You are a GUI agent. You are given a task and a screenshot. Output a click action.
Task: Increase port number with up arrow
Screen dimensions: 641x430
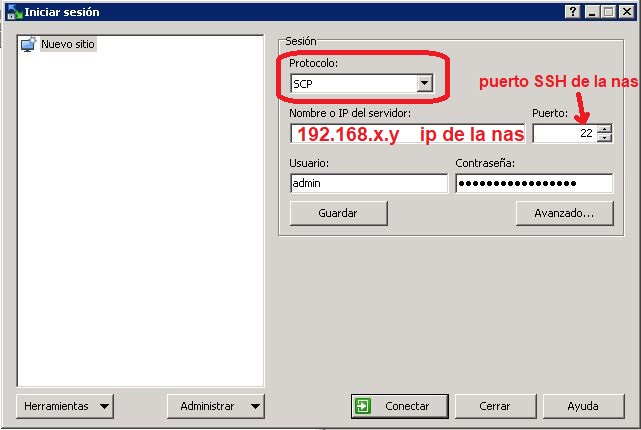[604, 129]
